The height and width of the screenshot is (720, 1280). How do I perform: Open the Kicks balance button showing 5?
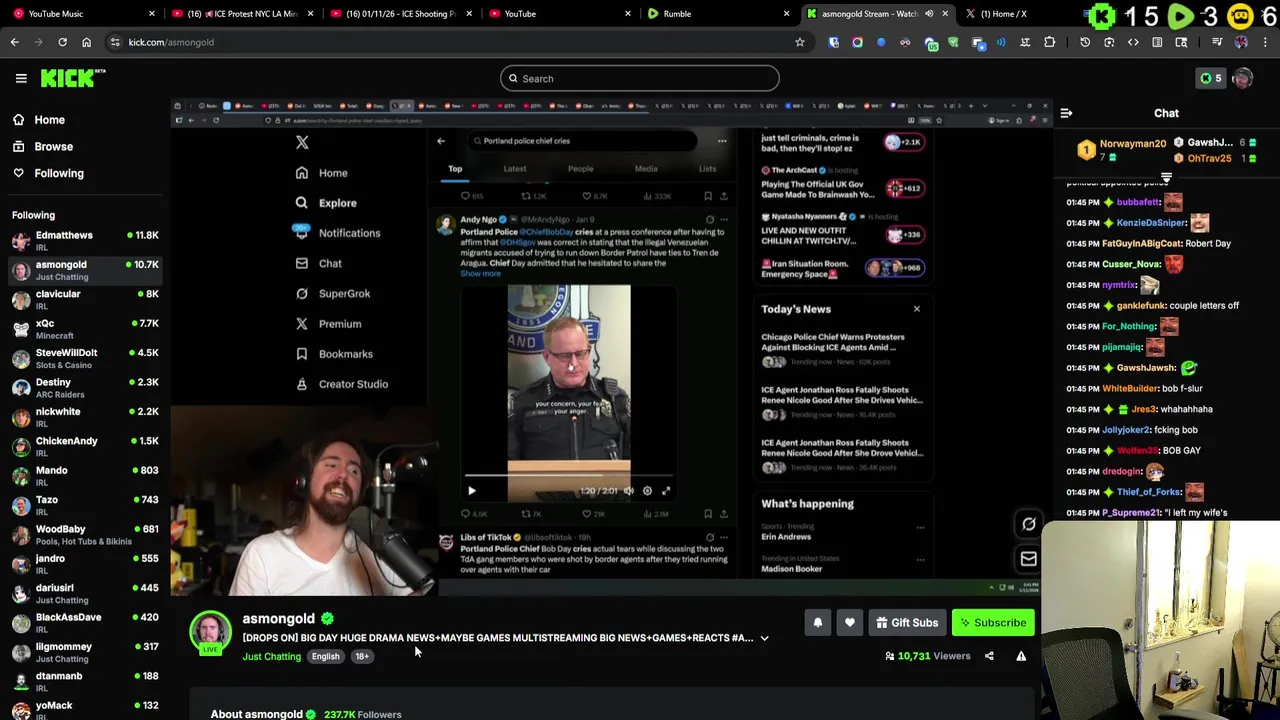(x=1210, y=78)
